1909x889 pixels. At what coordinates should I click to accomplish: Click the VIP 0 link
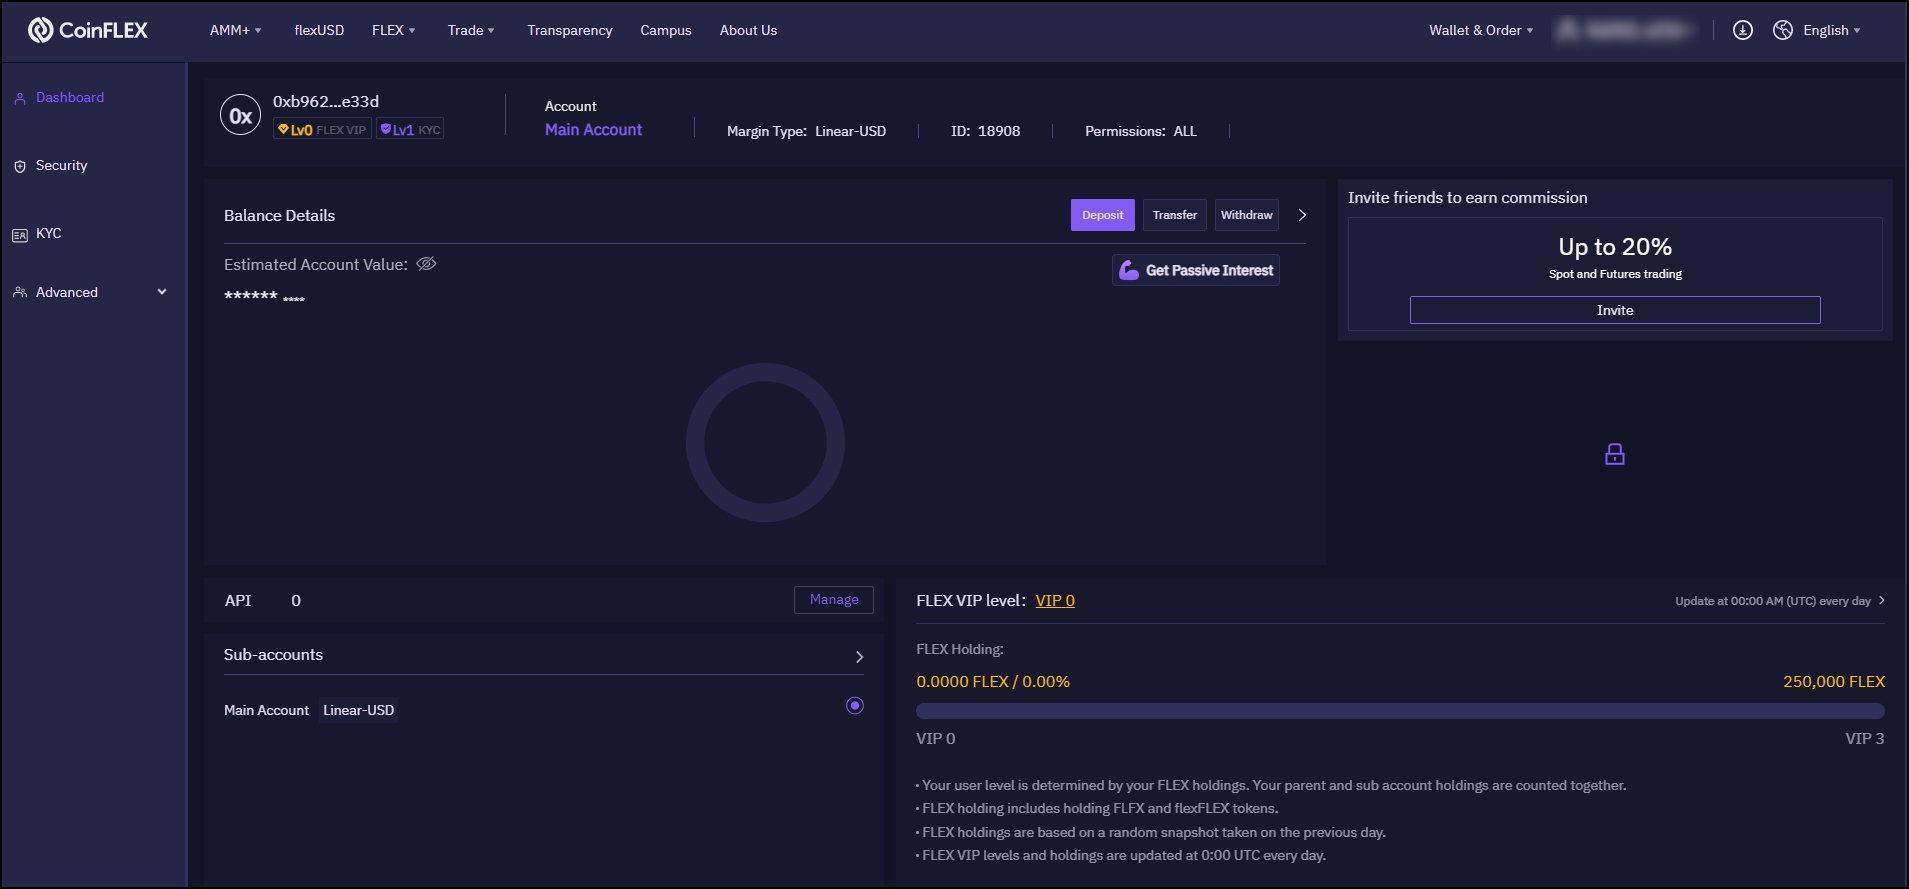click(1055, 600)
